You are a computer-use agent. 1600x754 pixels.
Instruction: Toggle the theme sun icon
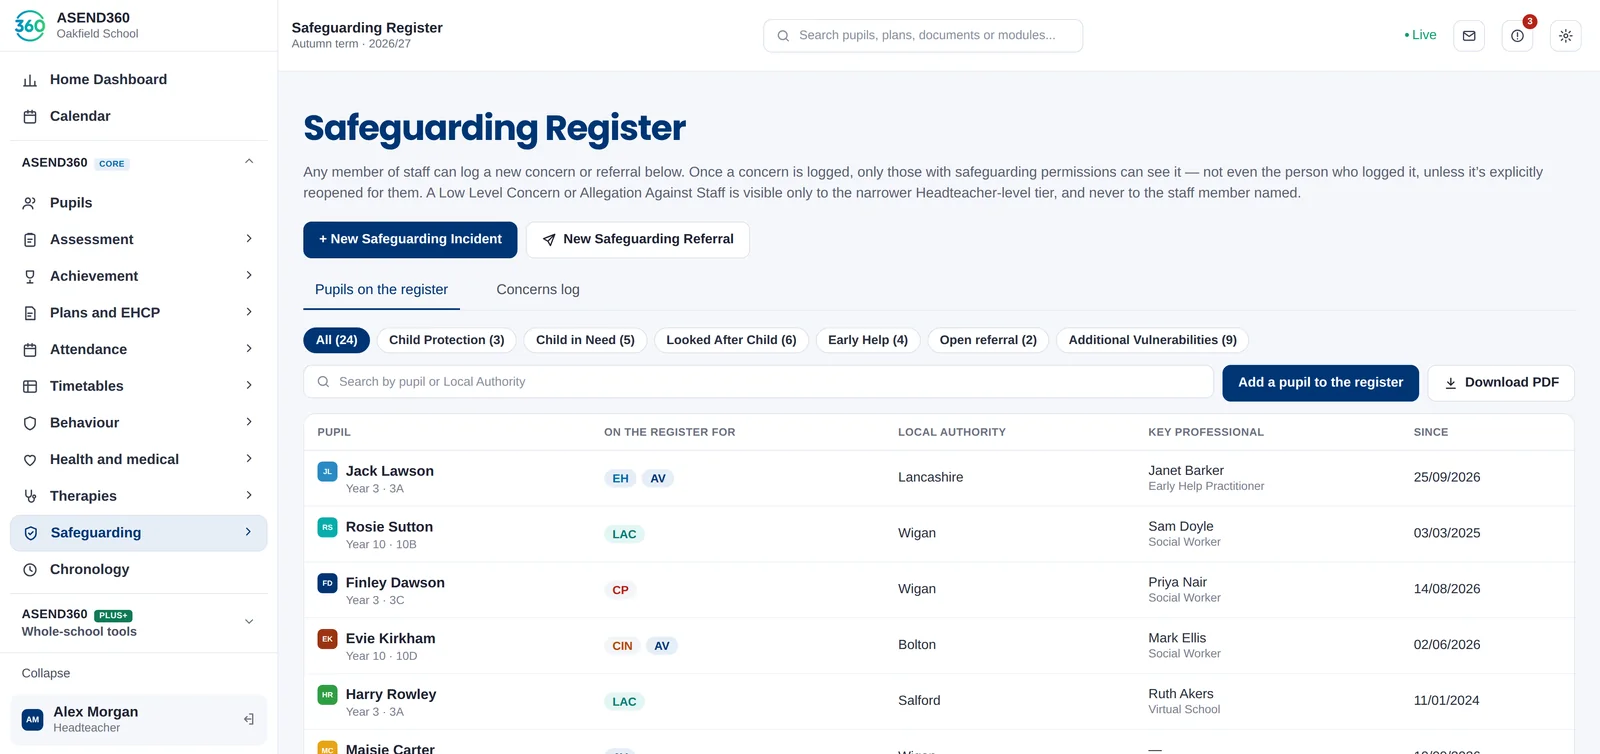1565,35
